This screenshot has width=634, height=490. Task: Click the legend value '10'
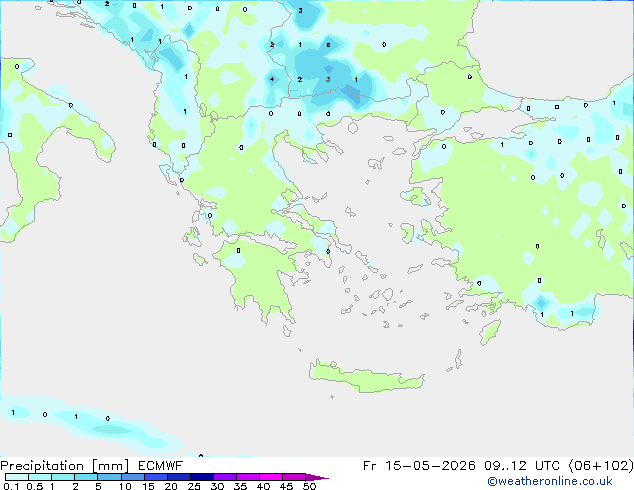[x=125, y=486]
